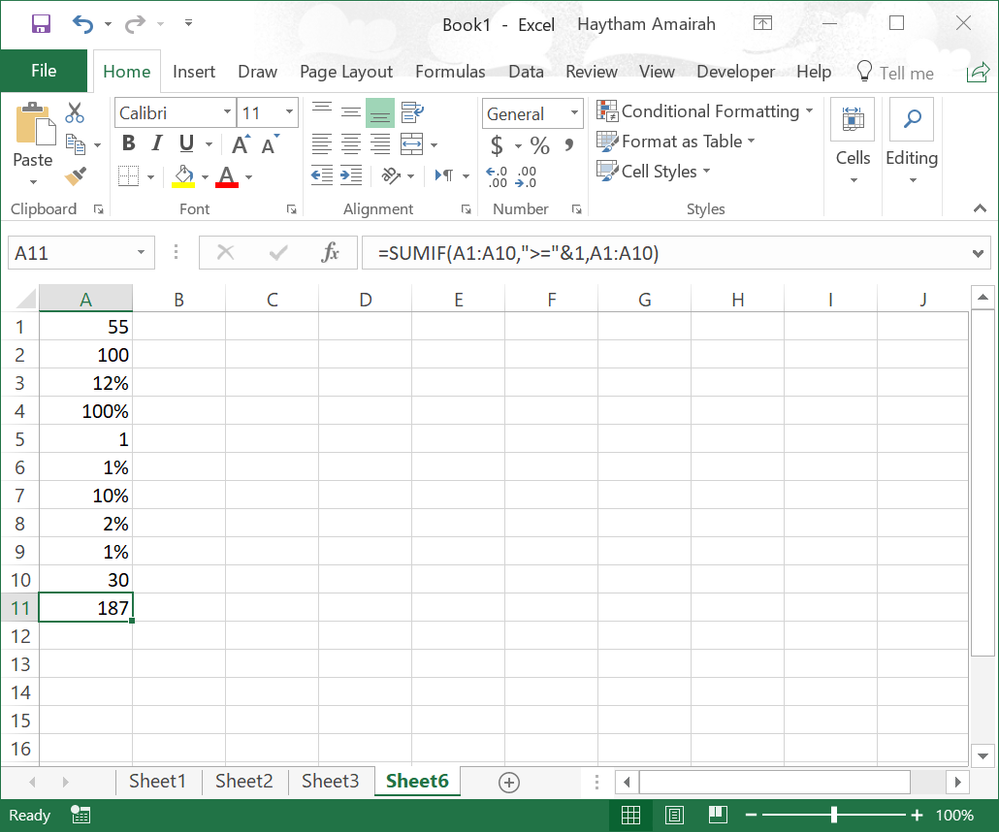Apply Percent Style

540,145
